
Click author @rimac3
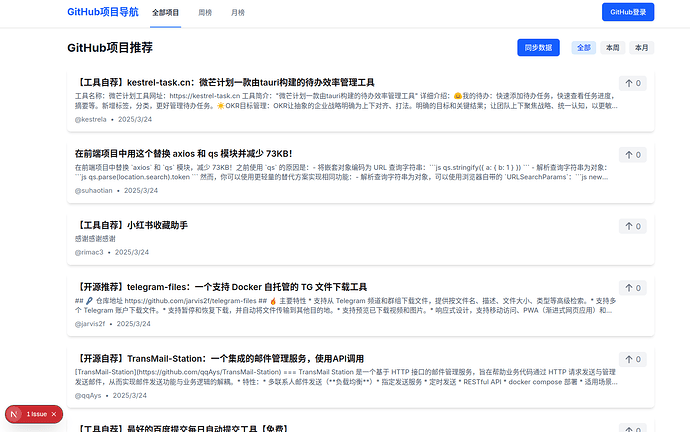click(89, 252)
